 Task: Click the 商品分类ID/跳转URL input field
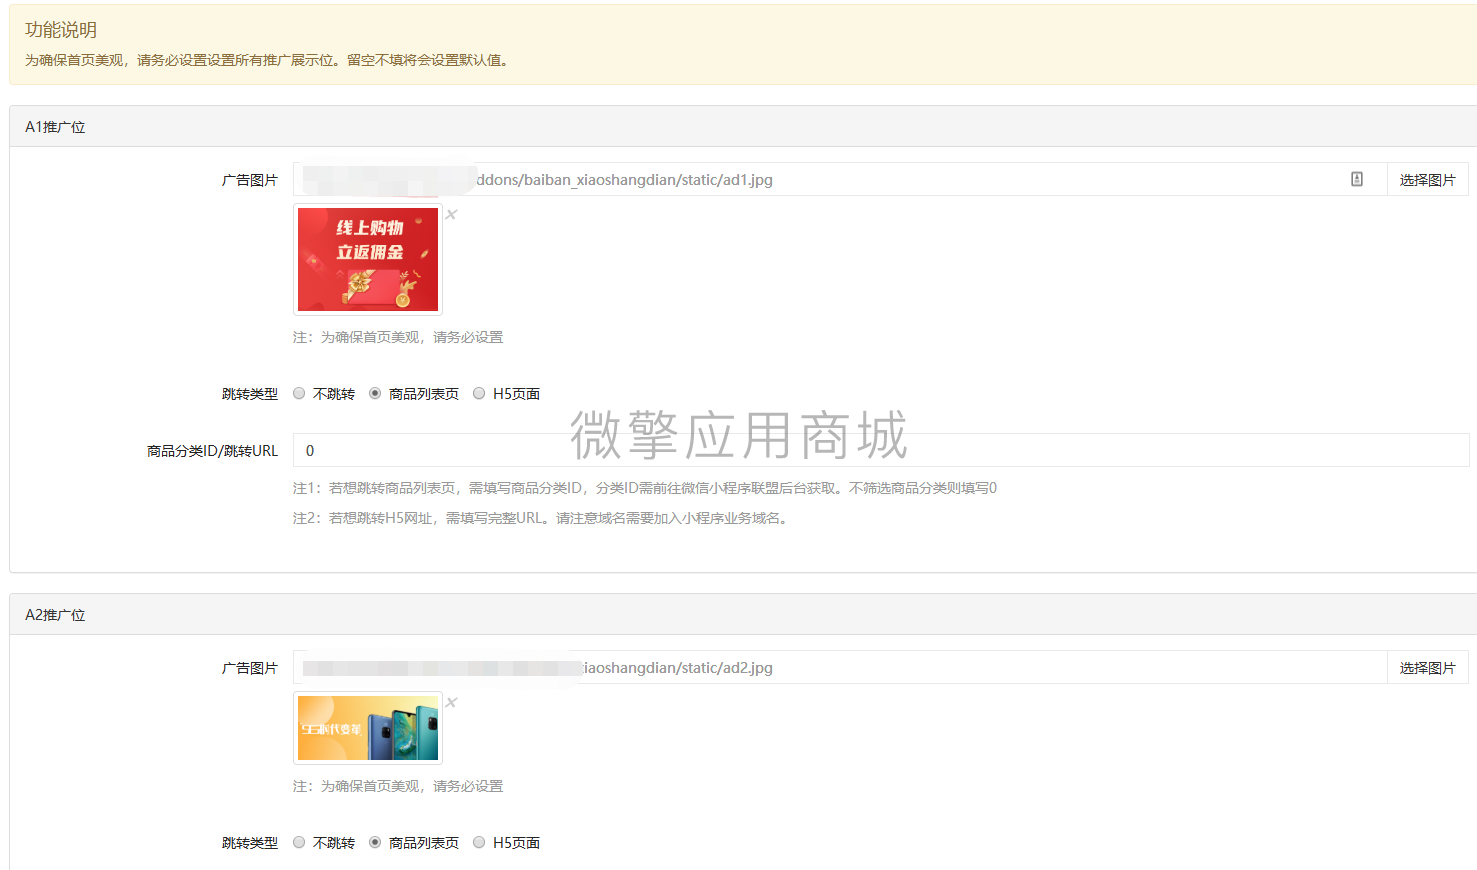[700, 450]
